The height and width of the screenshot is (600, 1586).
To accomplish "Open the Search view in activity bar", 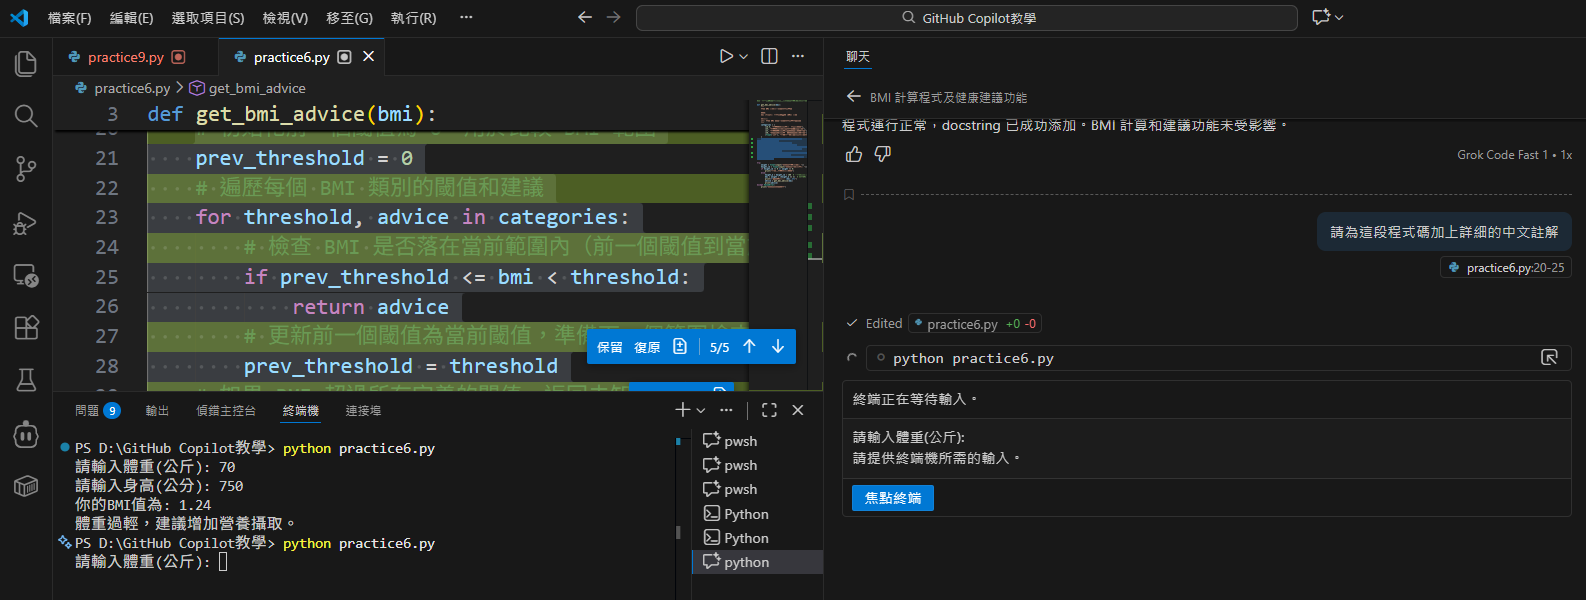I will (26, 116).
